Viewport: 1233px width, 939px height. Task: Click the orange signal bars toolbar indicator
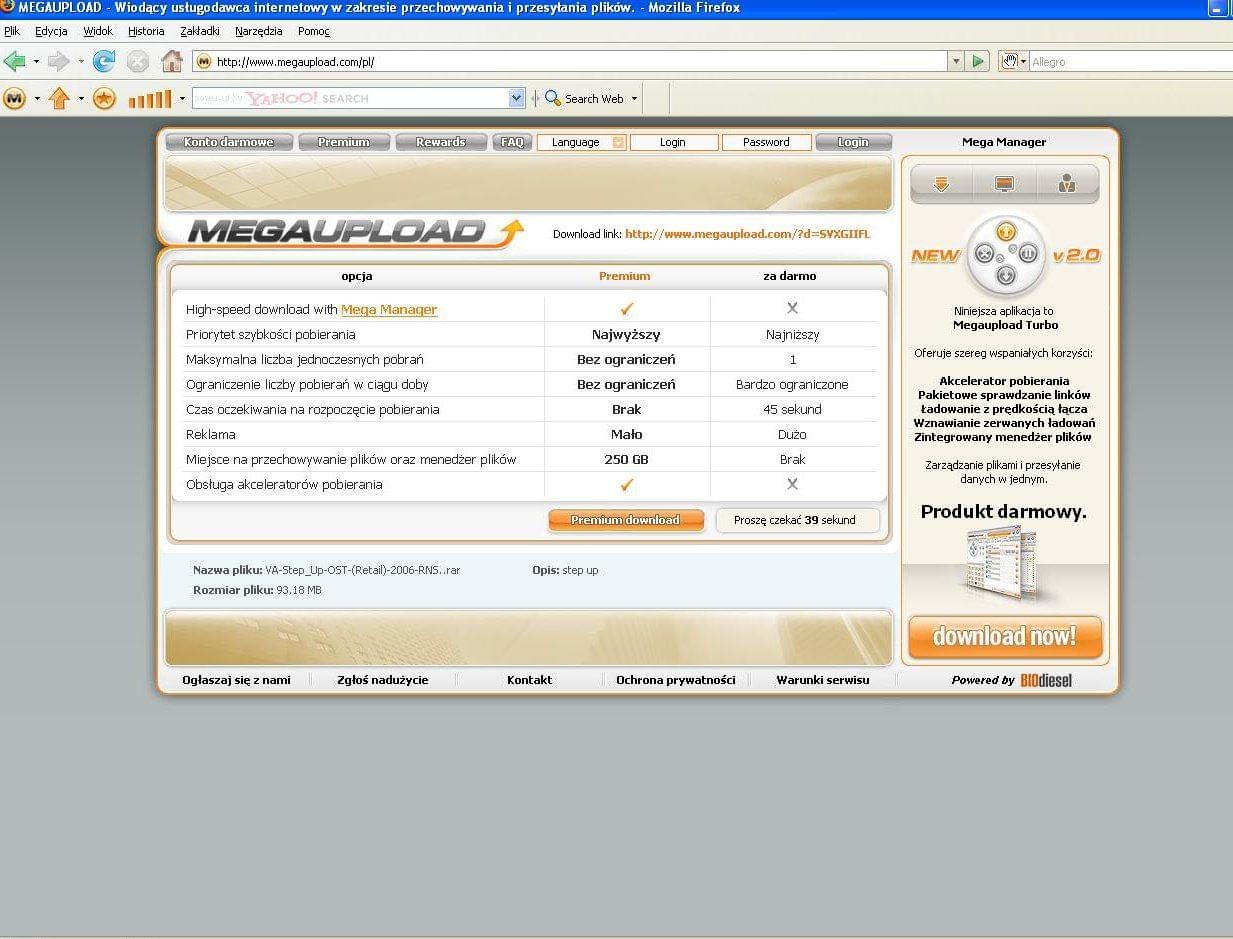[150, 99]
